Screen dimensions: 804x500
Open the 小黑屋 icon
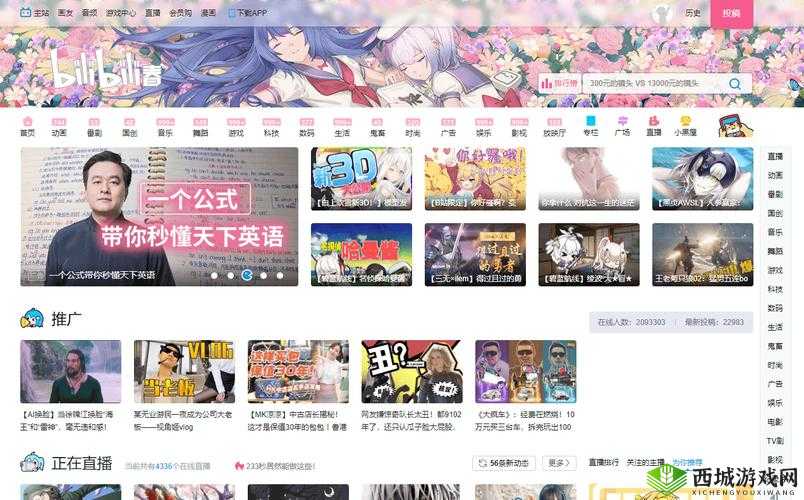[x=685, y=126]
